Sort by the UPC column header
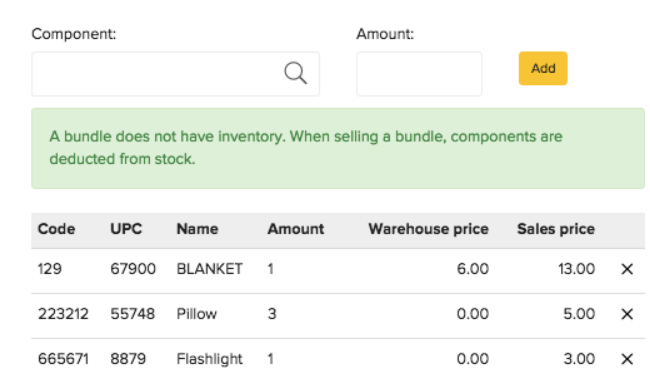The width and height of the screenshot is (650, 387). point(126,229)
